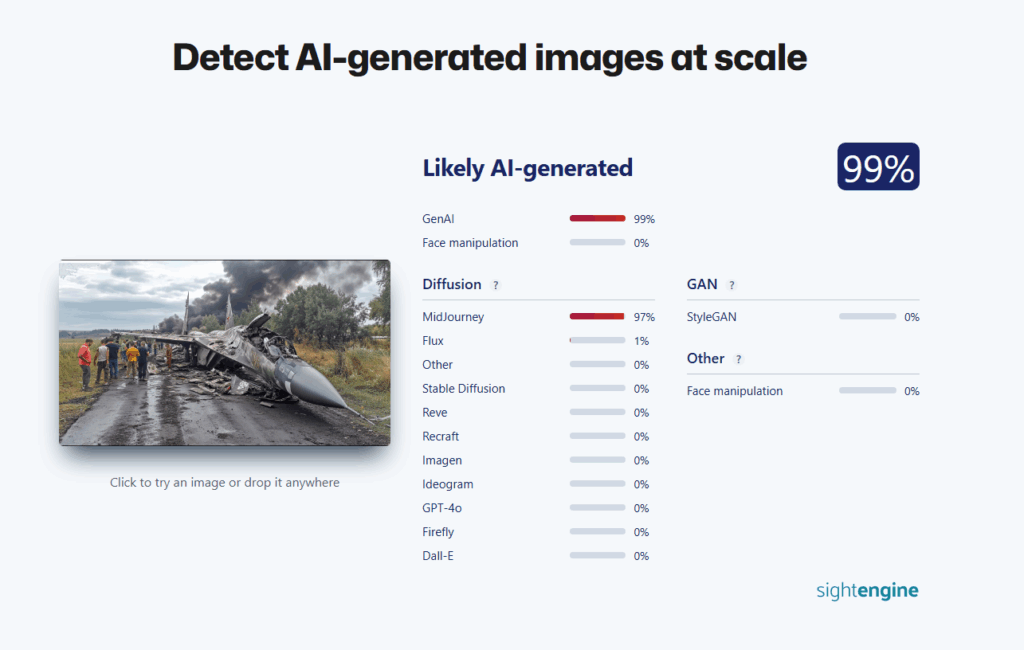The width and height of the screenshot is (1024, 650).
Task: Select the MidJourney label
Action: click(x=452, y=316)
